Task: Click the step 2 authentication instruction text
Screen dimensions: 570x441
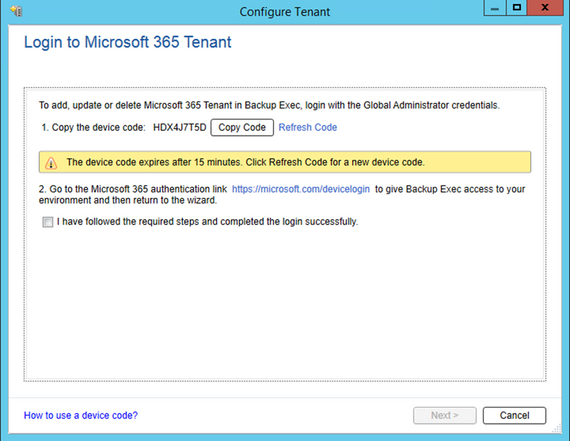Action: (282, 195)
